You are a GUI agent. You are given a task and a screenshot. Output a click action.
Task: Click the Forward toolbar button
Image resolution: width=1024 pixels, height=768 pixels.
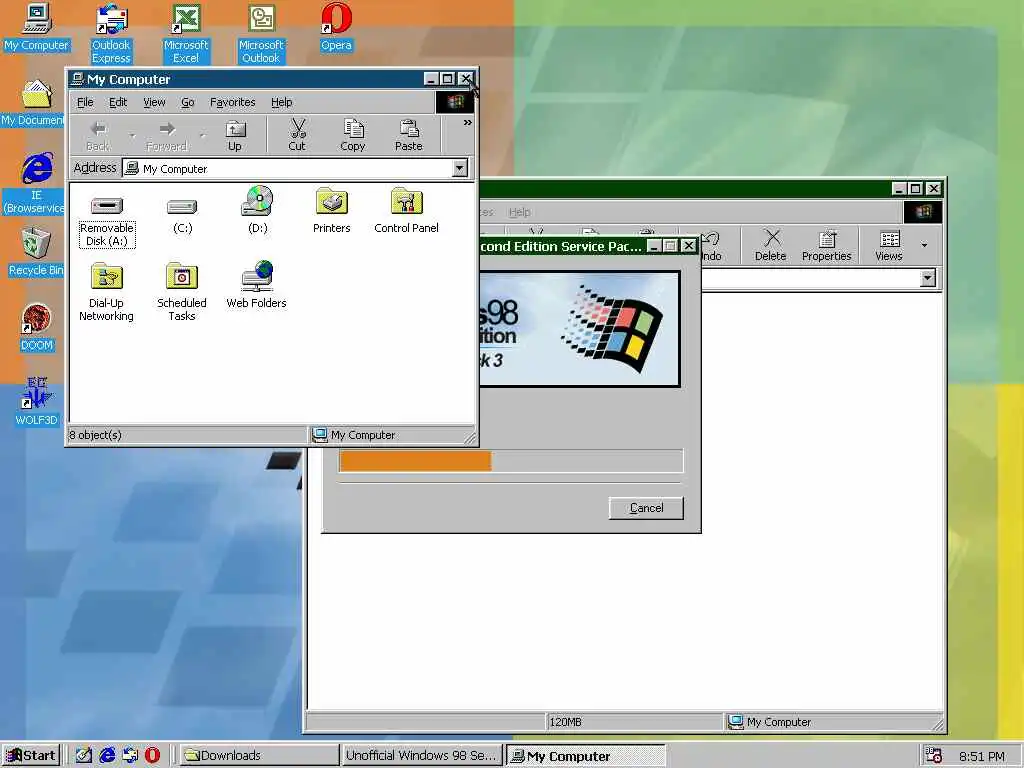(167, 136)
